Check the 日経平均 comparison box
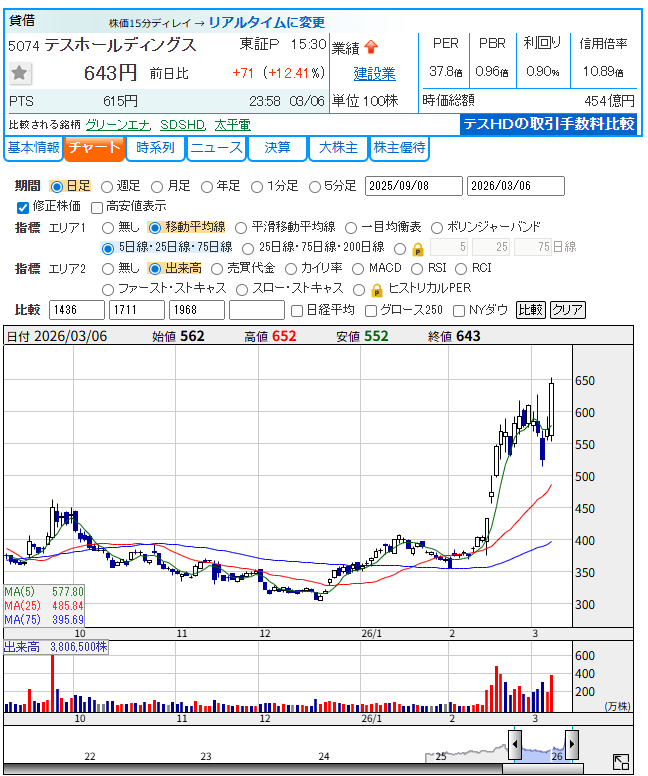 pos(297,311)
